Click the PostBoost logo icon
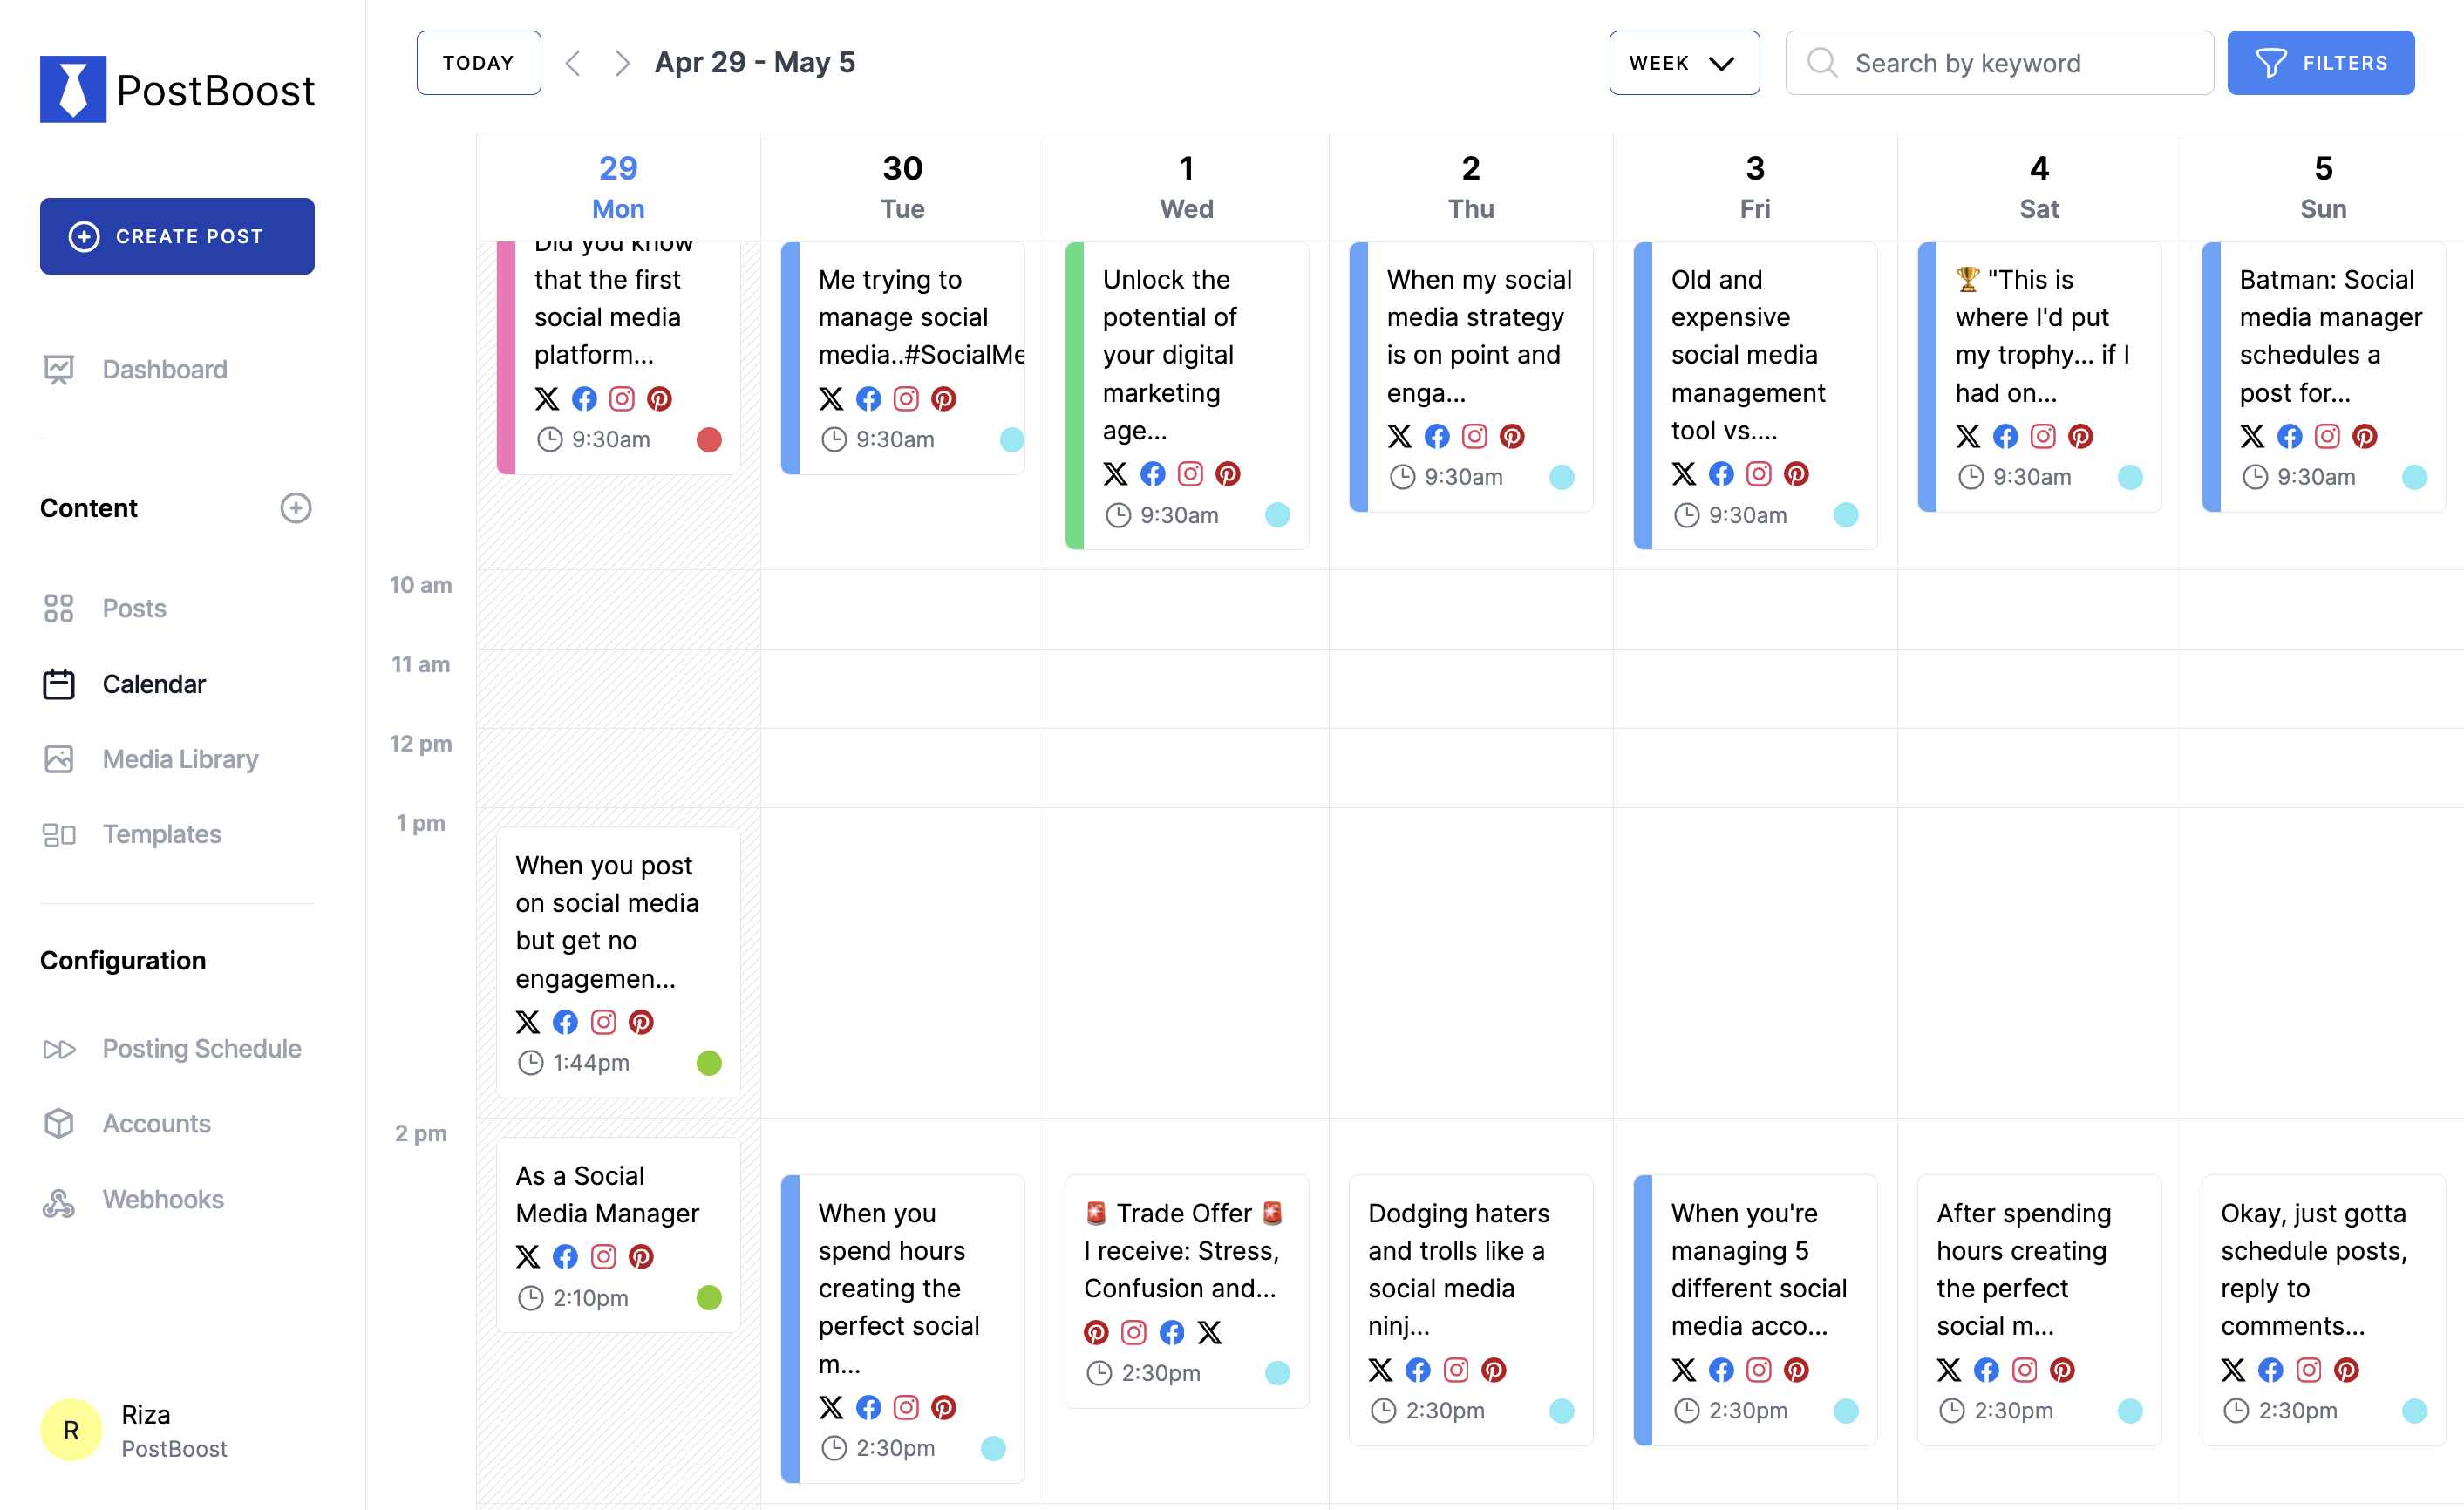The width and height of the screenshot is (2464, 1510). tap(73, 89)
